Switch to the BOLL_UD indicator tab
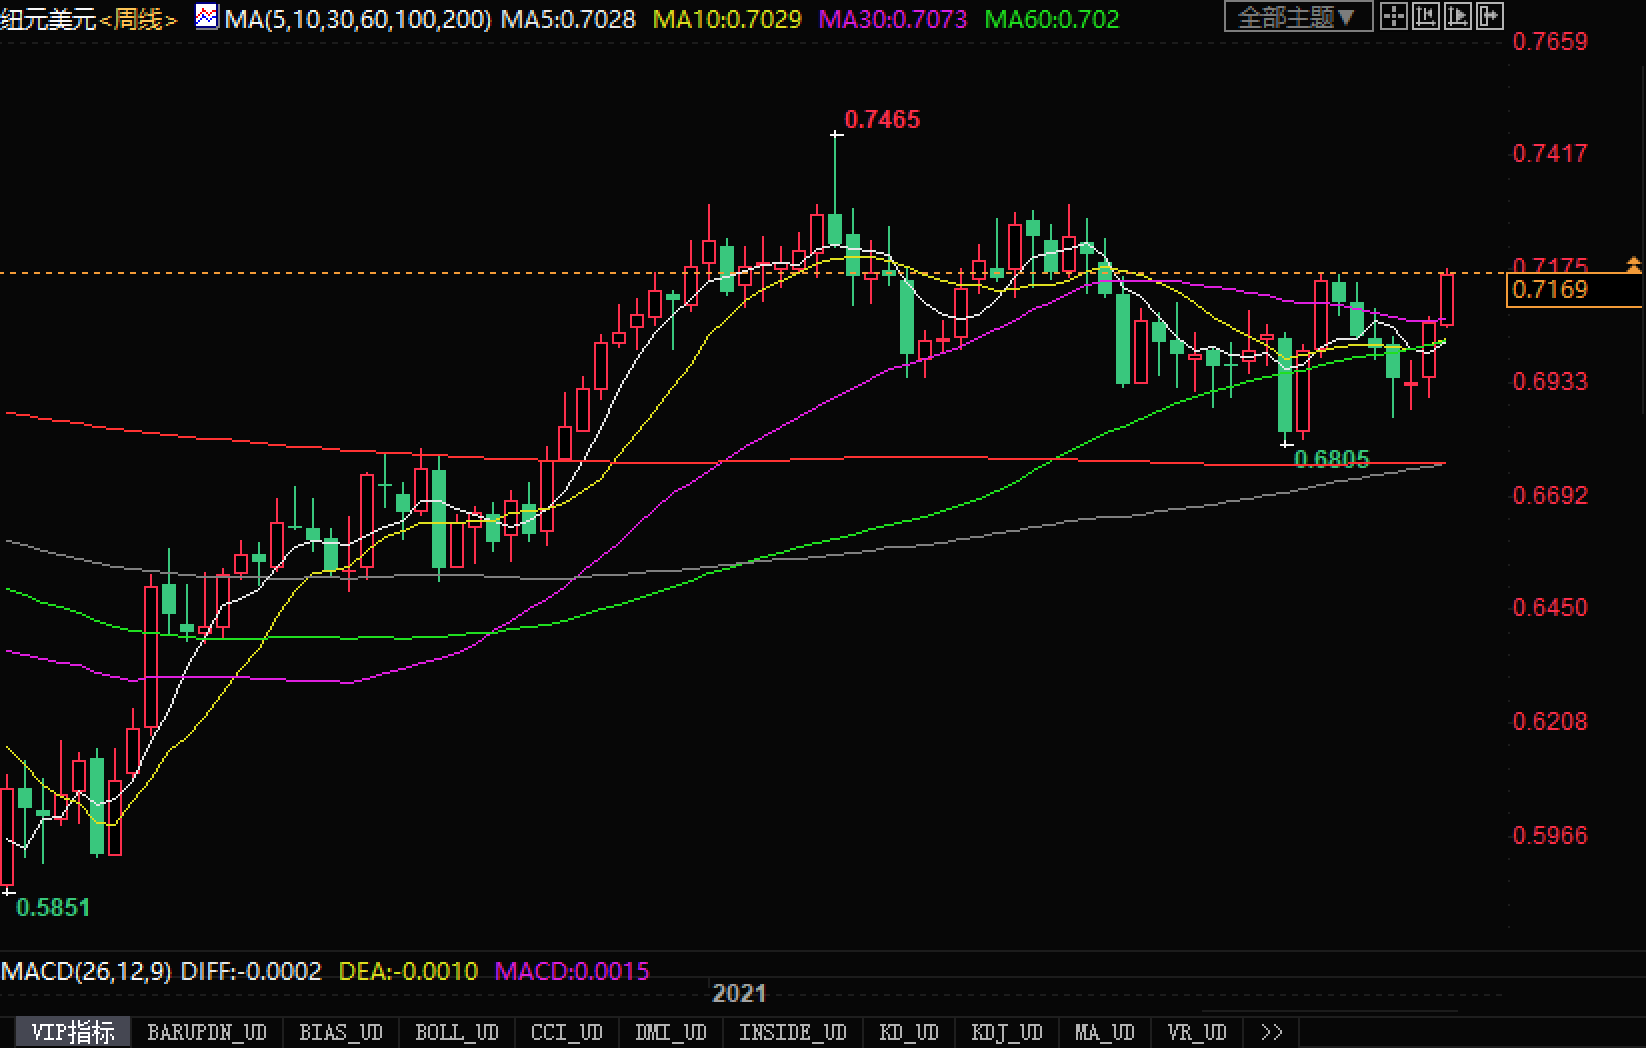 pyautogui.click(x=456, y=1032)
